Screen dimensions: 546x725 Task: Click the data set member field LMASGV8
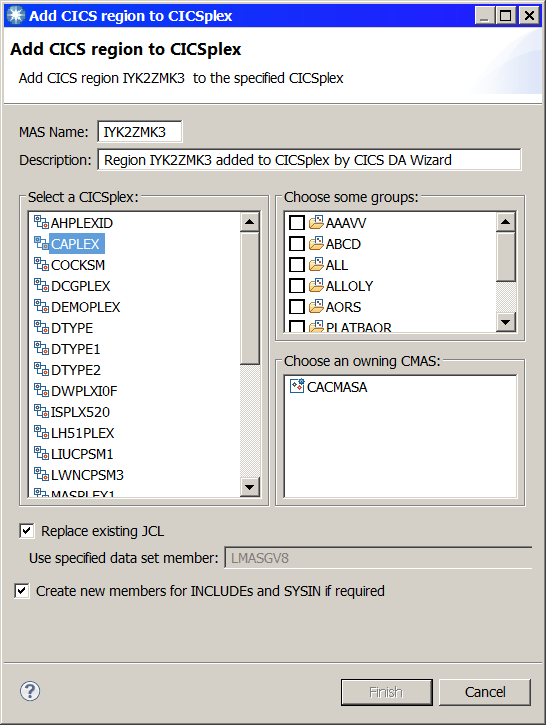pos(378,558)
